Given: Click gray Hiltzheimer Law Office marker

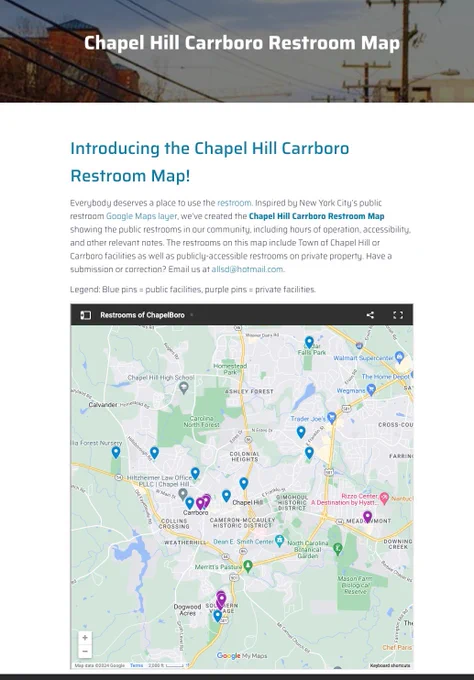Looking at the screenshot, I should coord(183,494).
